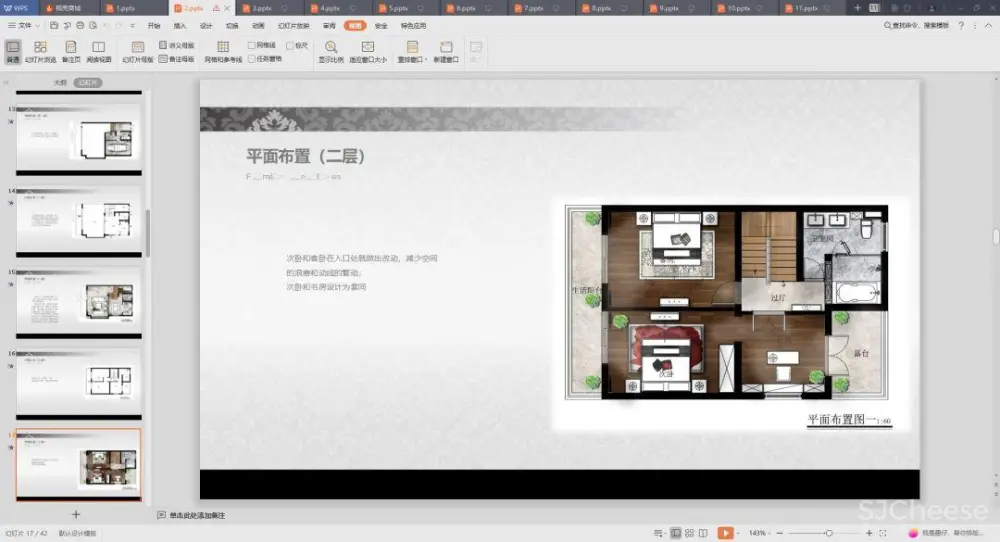Viewport: 1000px width, 542px height.
Task: Click the fit slide icon in status bar
Action: [x=883, y=532]
